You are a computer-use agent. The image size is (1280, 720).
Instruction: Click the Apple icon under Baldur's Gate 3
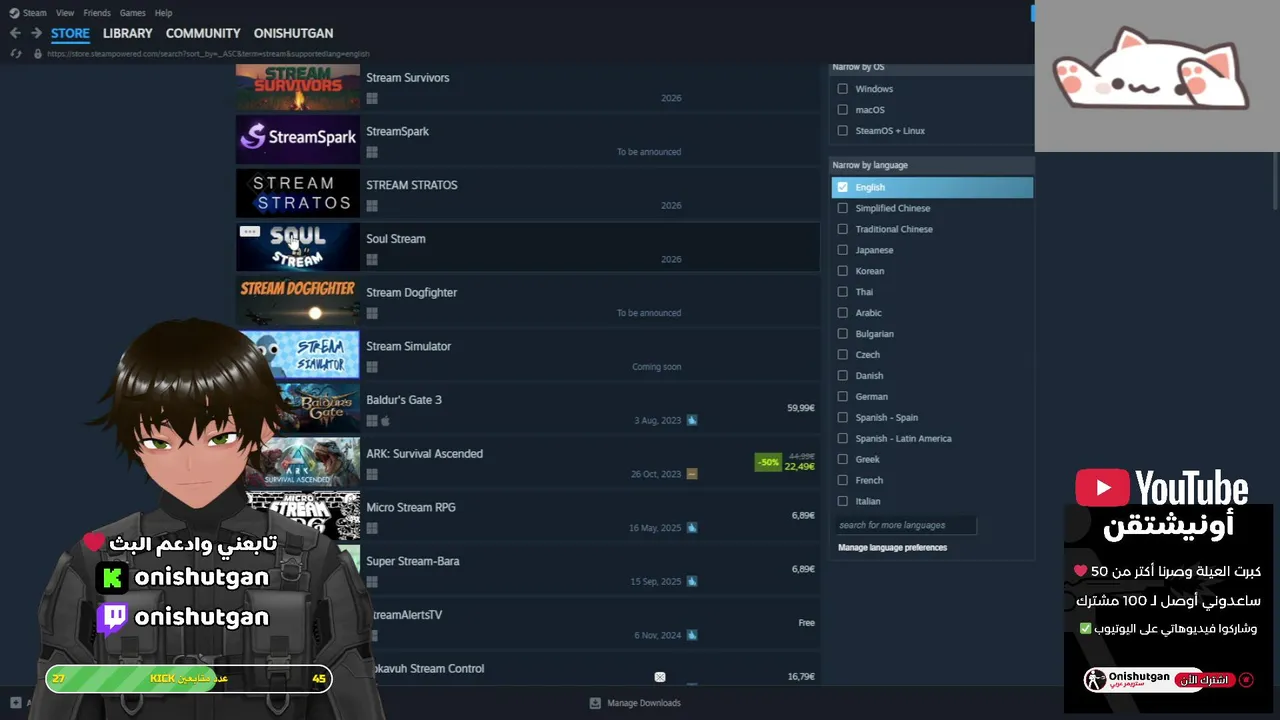click(385, 420)
